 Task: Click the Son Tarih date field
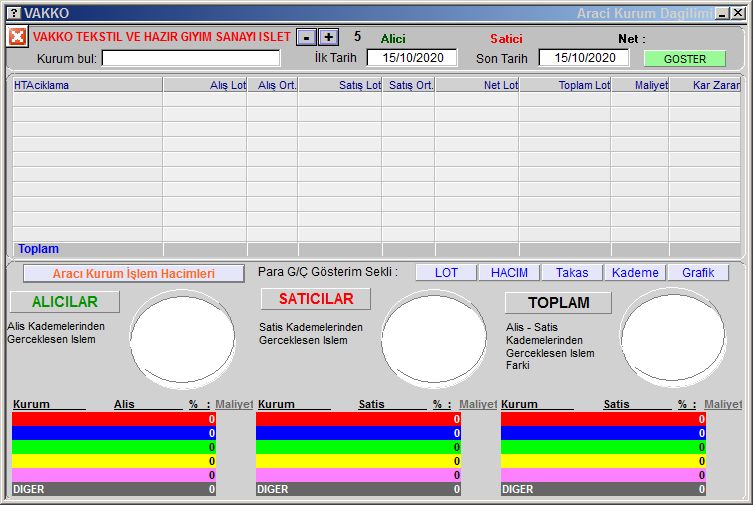[584, 58]
